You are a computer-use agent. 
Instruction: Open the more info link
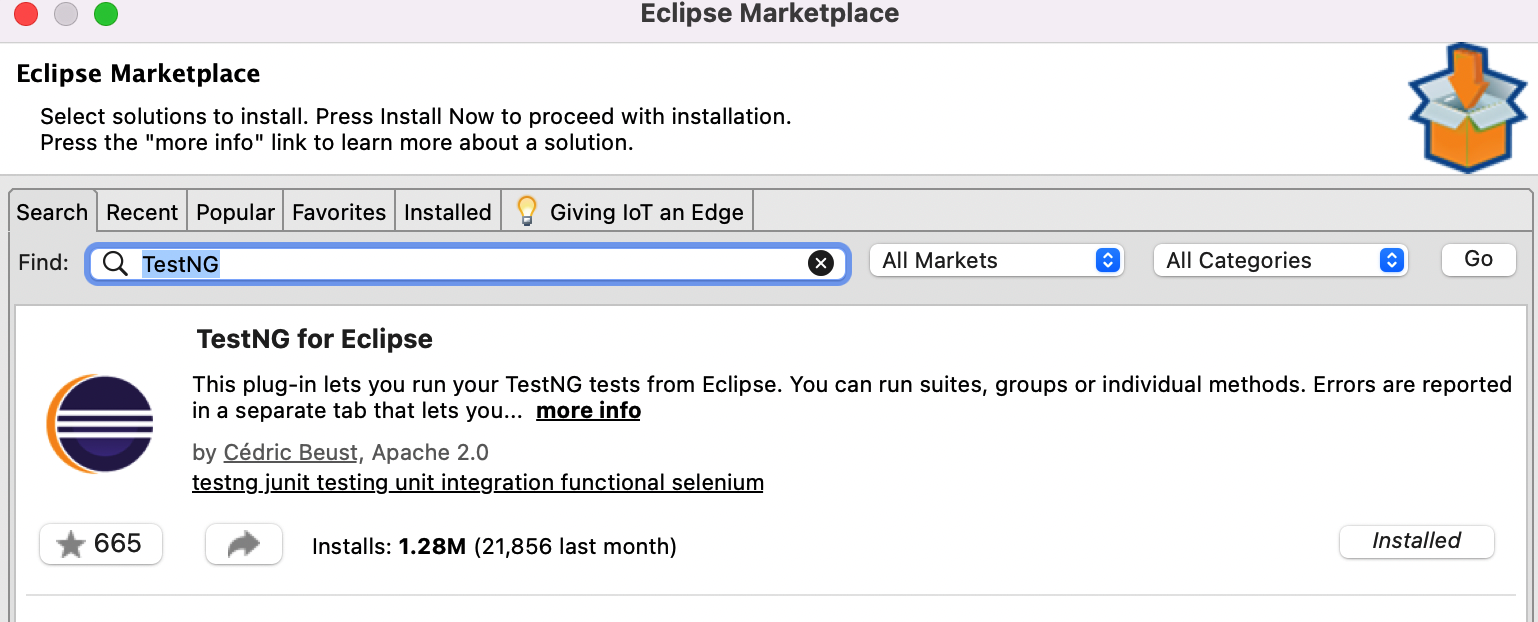588,411
